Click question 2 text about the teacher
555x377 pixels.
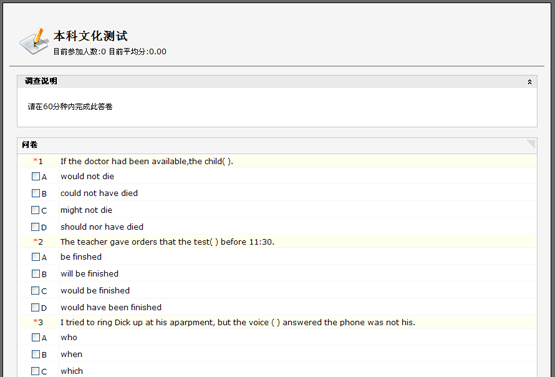(x=167, y=242)
